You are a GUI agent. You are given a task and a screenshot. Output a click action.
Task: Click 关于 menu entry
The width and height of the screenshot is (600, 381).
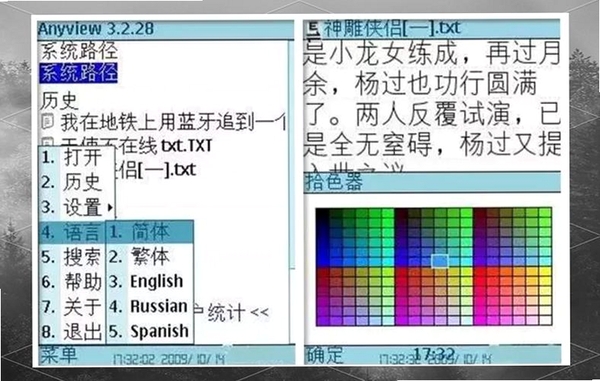click(x=72, y=307)
